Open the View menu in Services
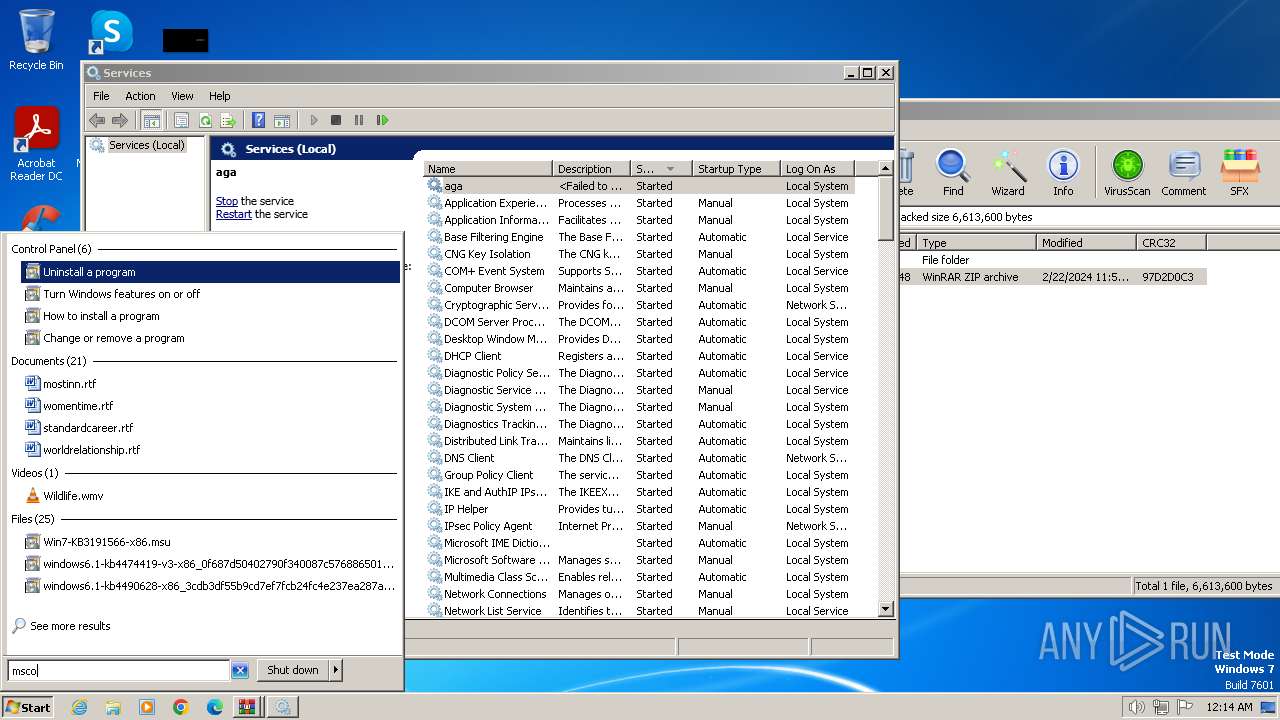The image size is (1280, 720). pyautogui.click(x=182, y=96)
